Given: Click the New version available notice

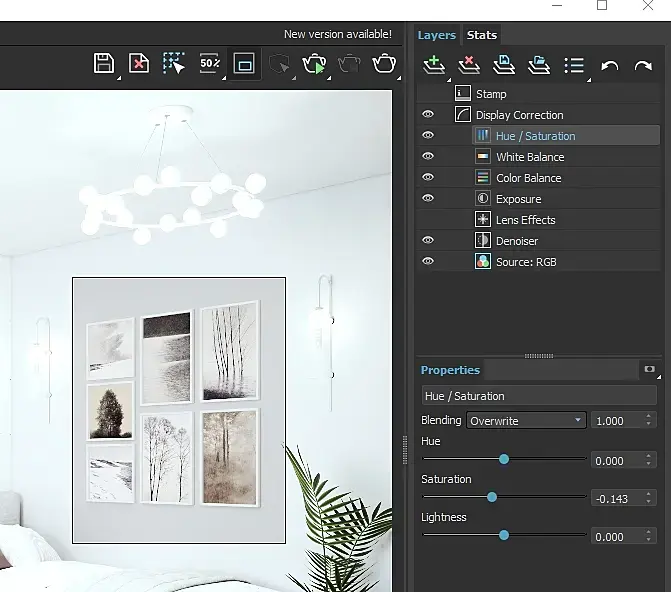Looking at the screenshot, I should [x=338, y=34].
